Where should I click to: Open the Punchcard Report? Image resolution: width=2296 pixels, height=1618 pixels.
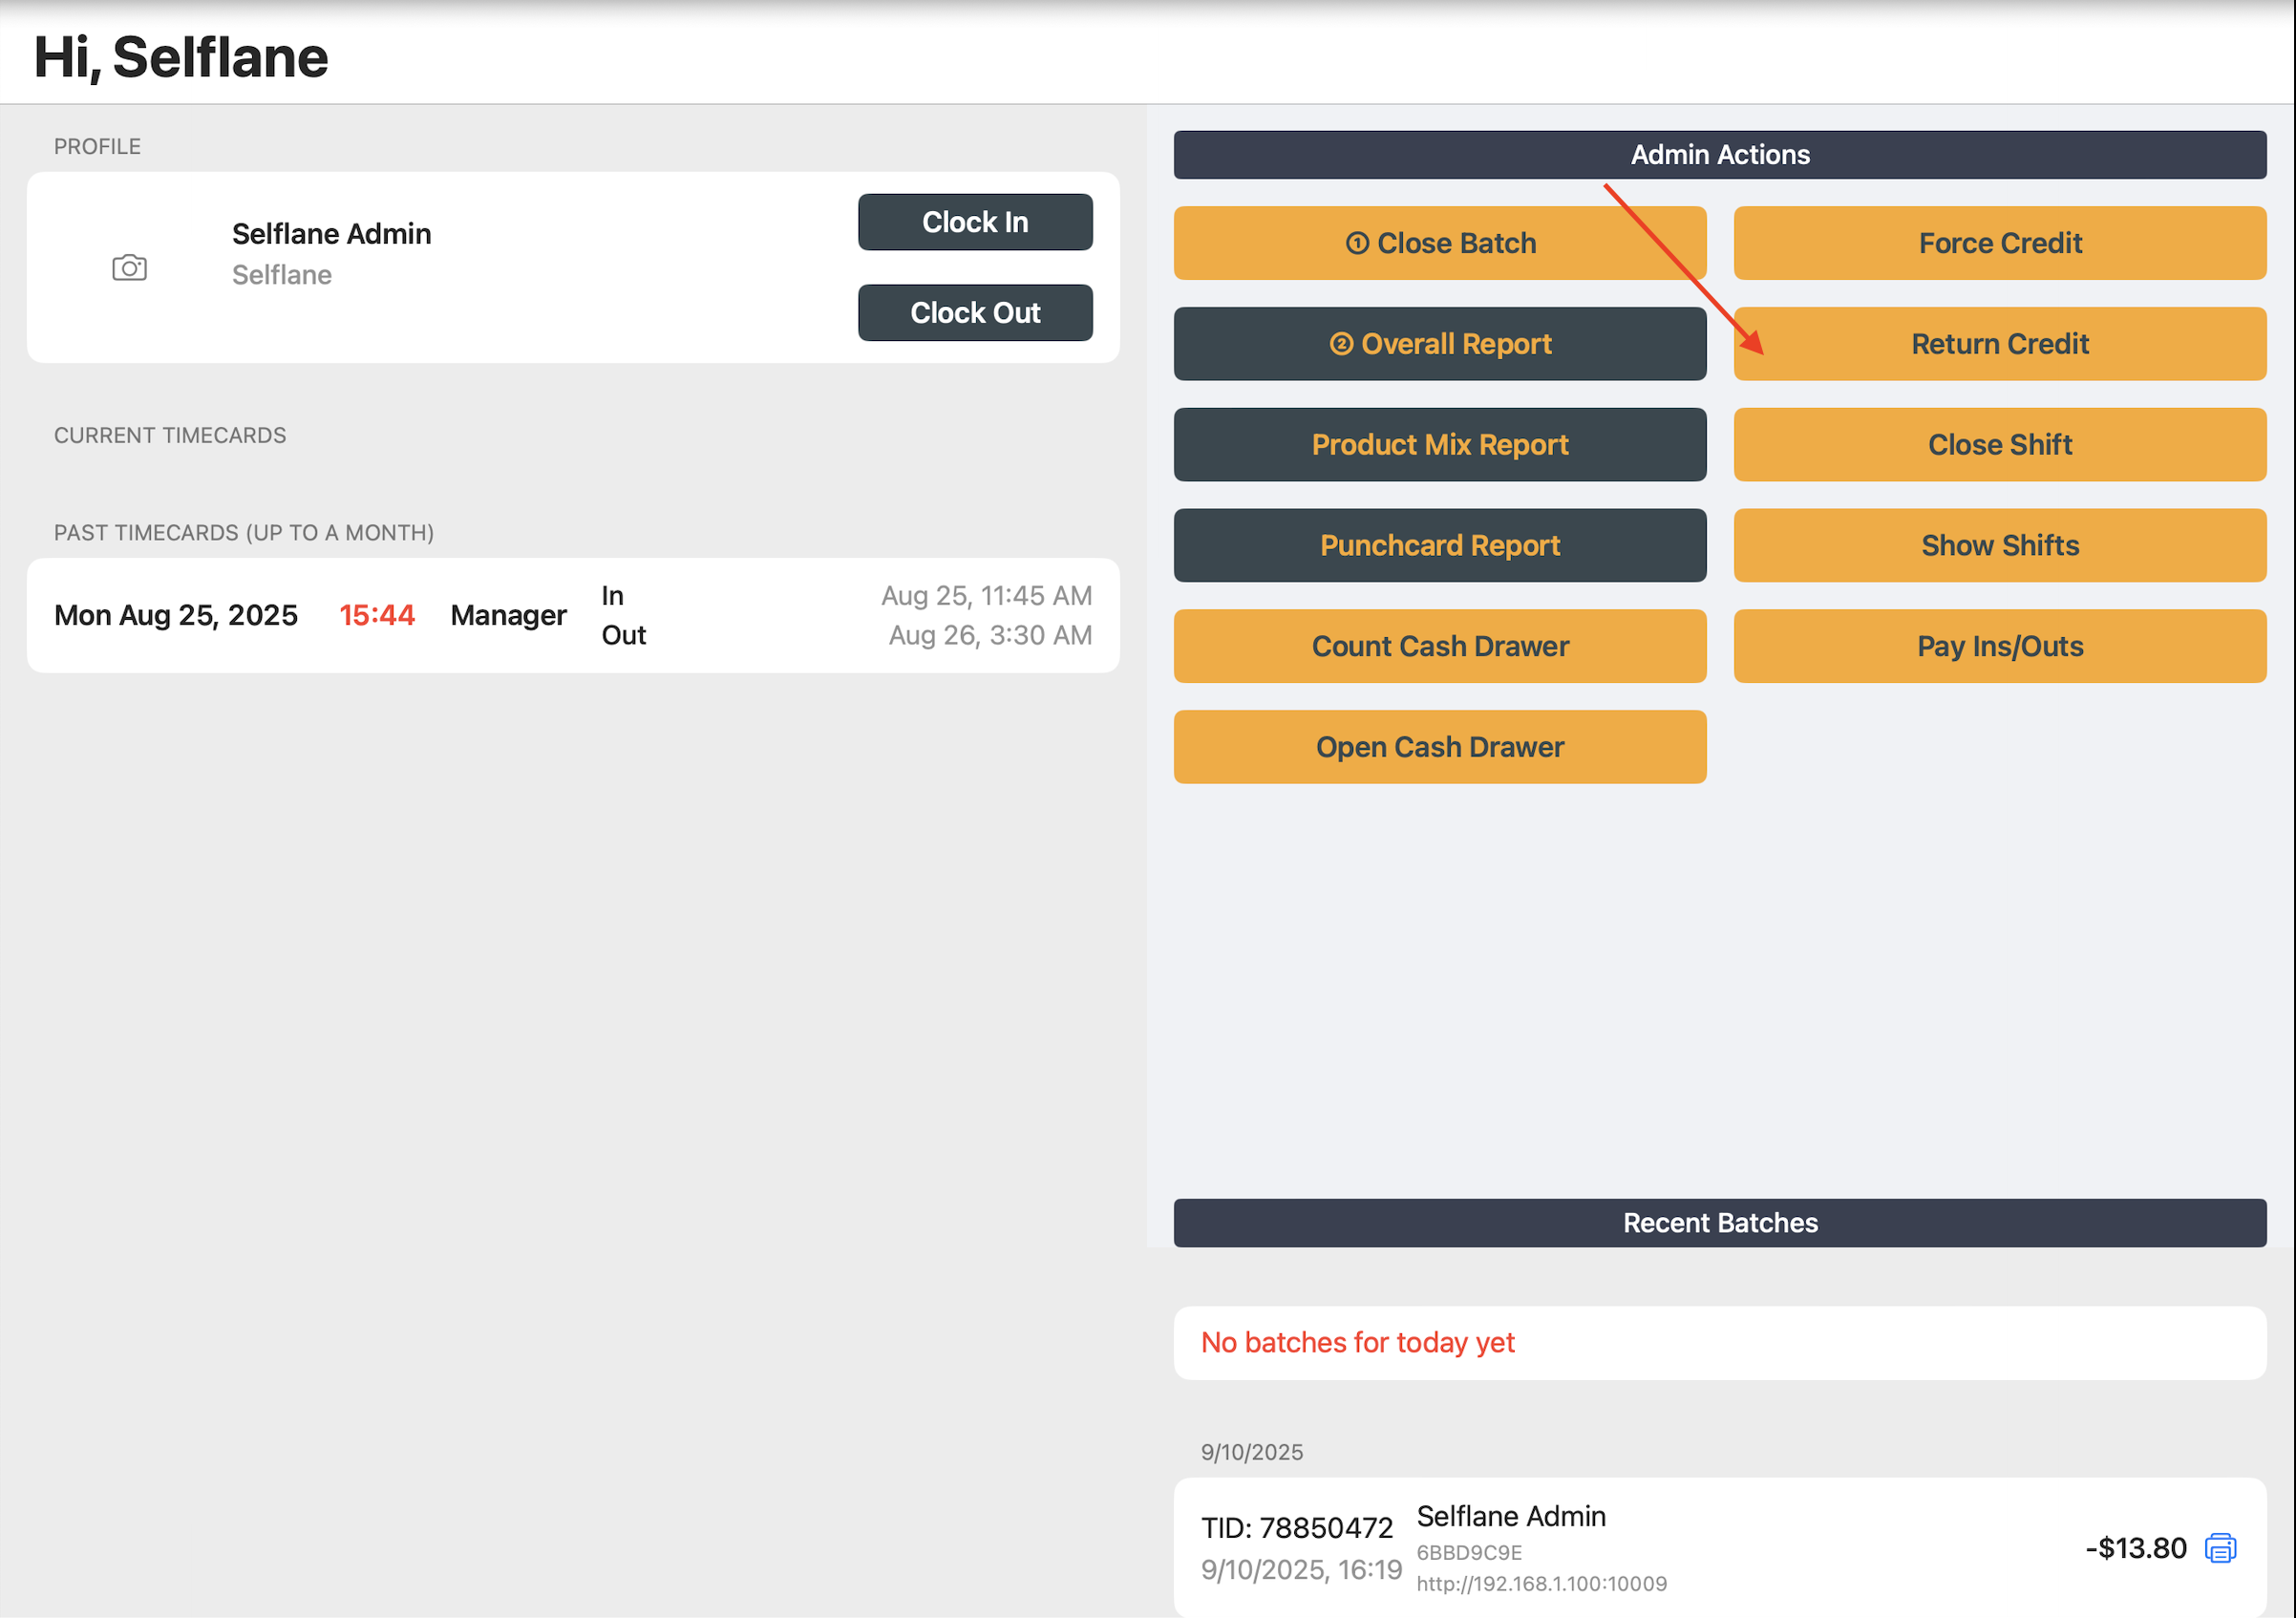pos(1439,546)
